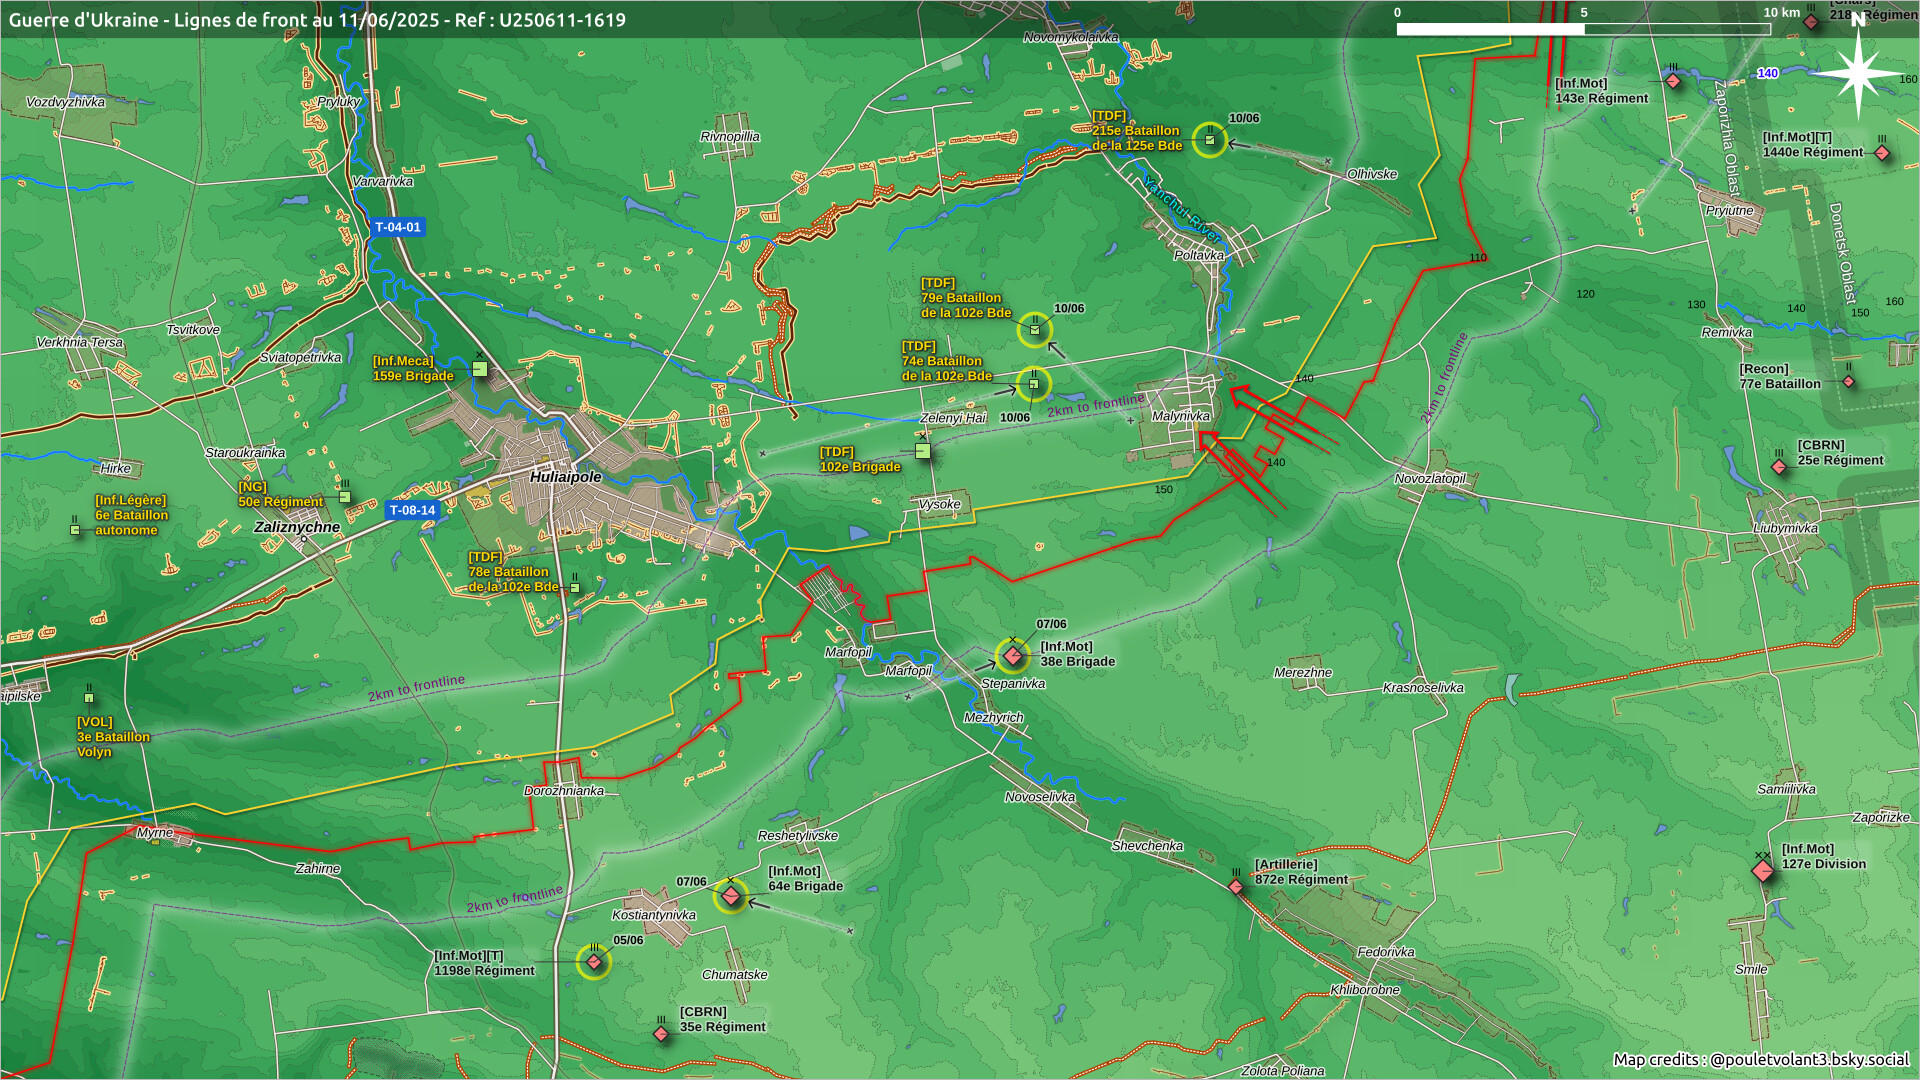Click the 872e Régiment artillery diamond icon
This screenshot has height=1080, width=1920.
pos(1236,886)
